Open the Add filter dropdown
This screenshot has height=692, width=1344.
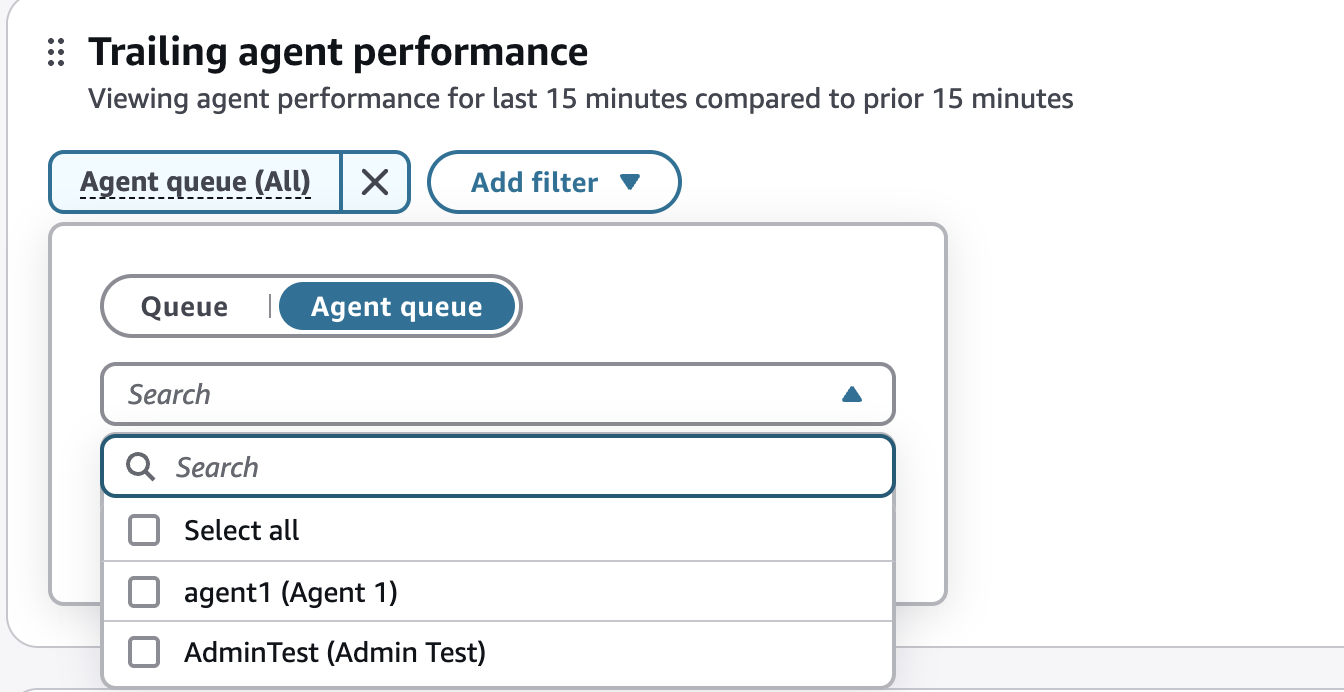[x=554, y=182]
